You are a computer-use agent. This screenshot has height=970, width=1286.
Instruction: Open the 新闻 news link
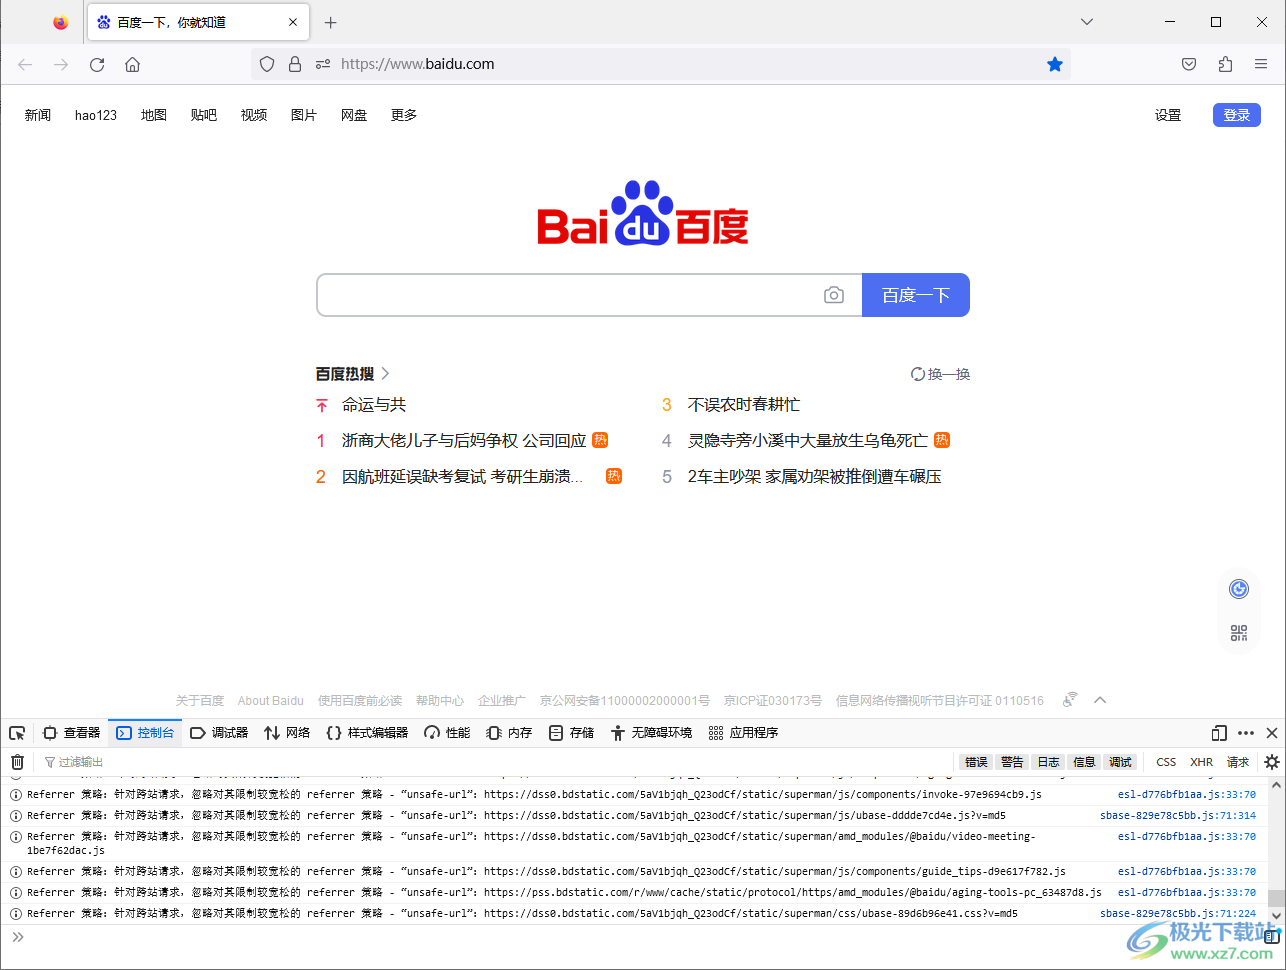click(38, 115)
